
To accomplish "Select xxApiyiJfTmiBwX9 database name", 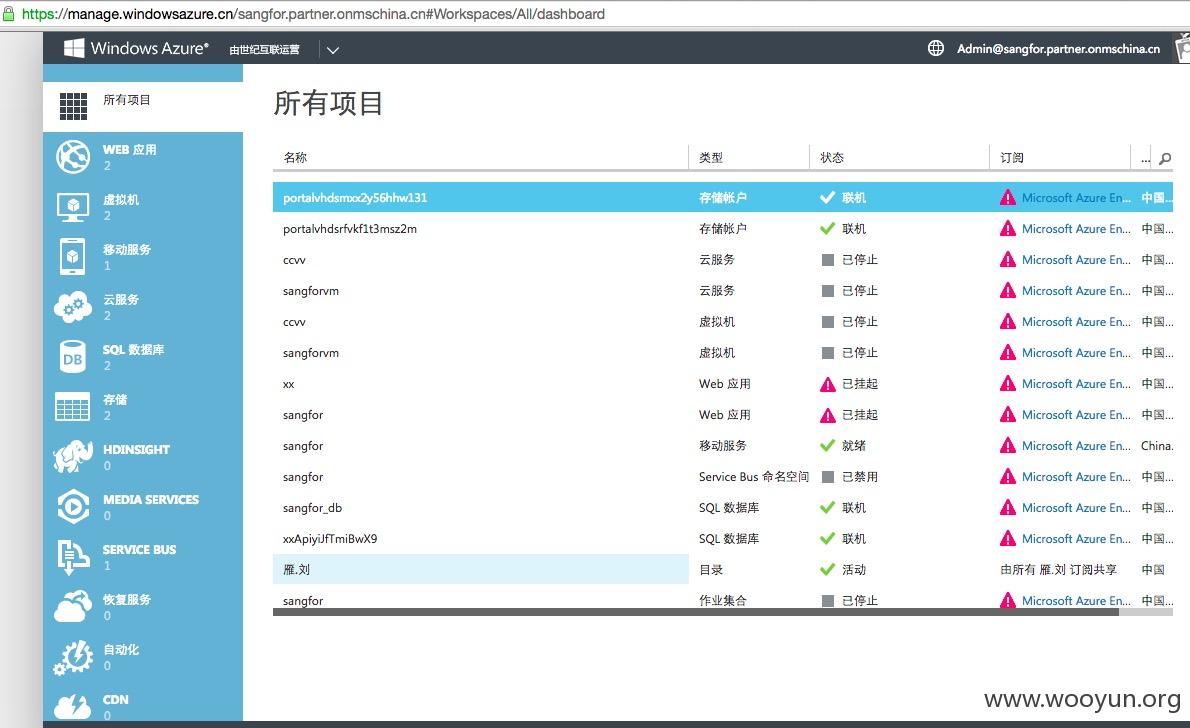I will (x=330, y=538).
